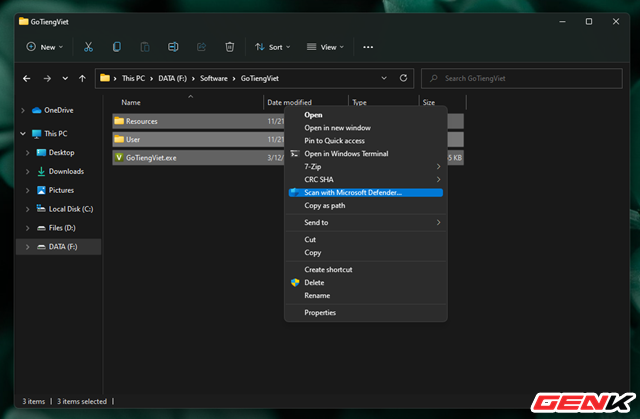
Task: Expand address bar history dropdown
Action: [384, 78]
